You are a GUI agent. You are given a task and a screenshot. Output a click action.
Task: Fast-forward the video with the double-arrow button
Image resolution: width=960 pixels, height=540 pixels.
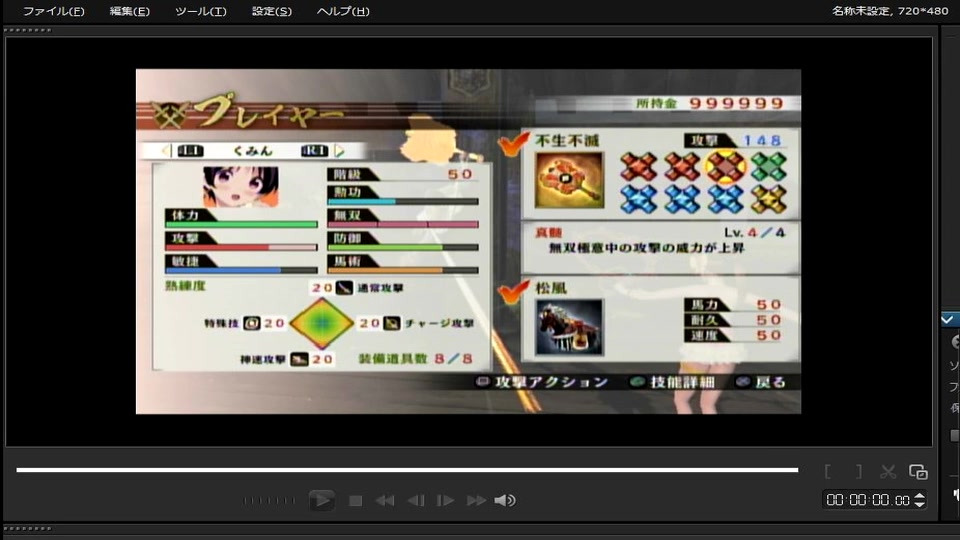pos(476,501)
